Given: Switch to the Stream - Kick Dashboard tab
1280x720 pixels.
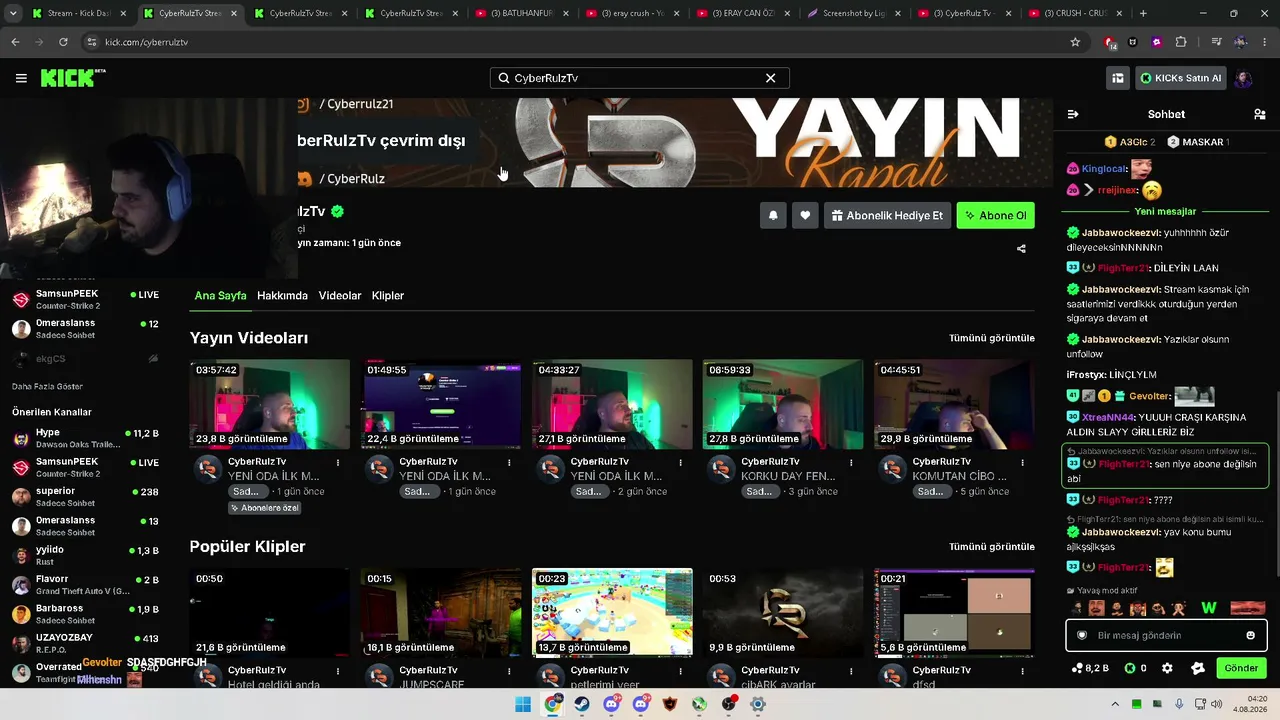Looking at the screenshot, I should (79, 13).
